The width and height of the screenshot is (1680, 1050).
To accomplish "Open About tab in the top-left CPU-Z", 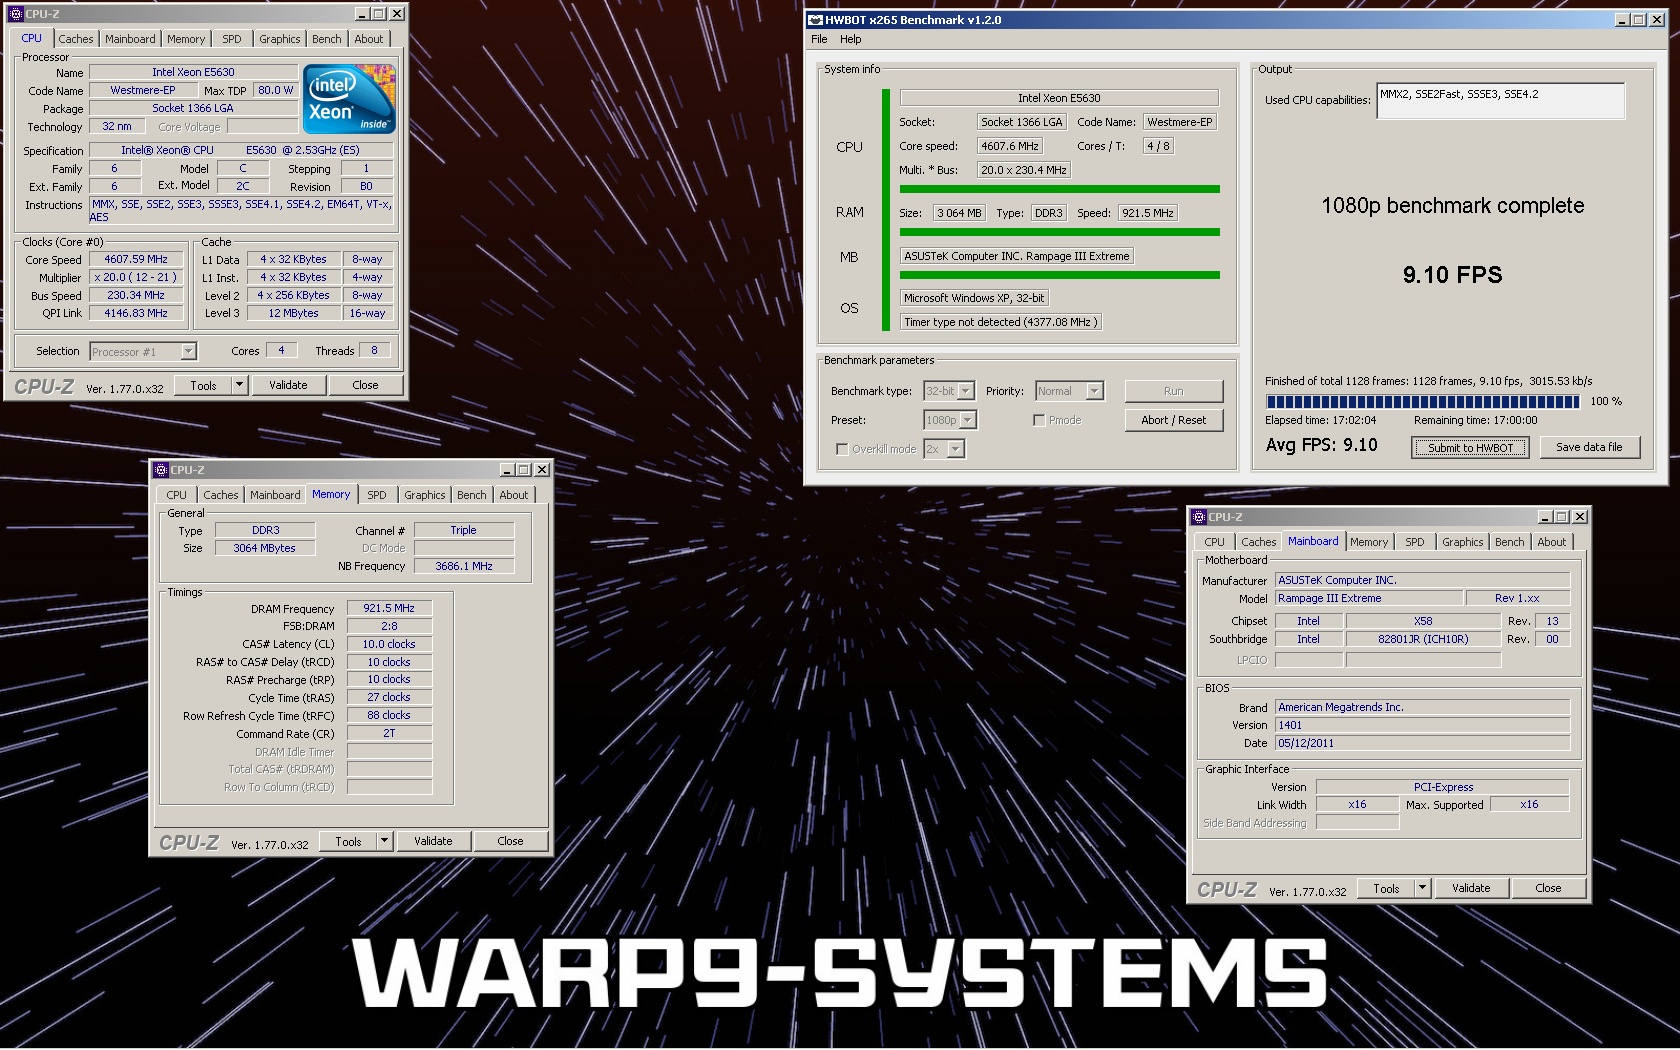I will point(369,39).
